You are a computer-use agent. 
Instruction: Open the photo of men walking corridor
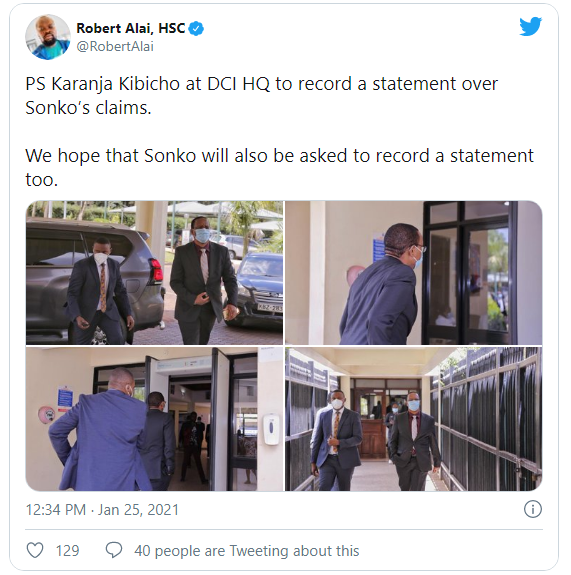coord(414,419)
